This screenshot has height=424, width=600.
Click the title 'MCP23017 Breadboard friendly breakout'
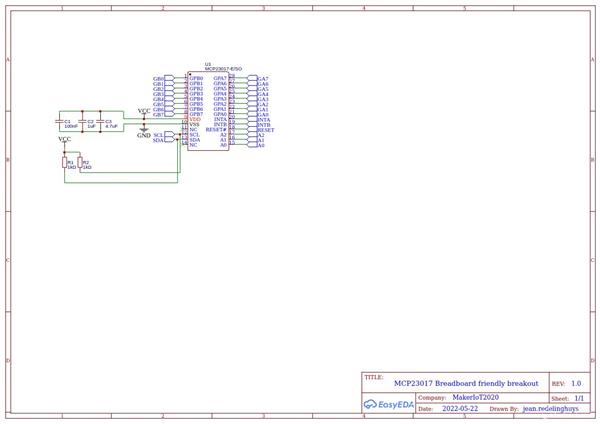tap(466, 383)
